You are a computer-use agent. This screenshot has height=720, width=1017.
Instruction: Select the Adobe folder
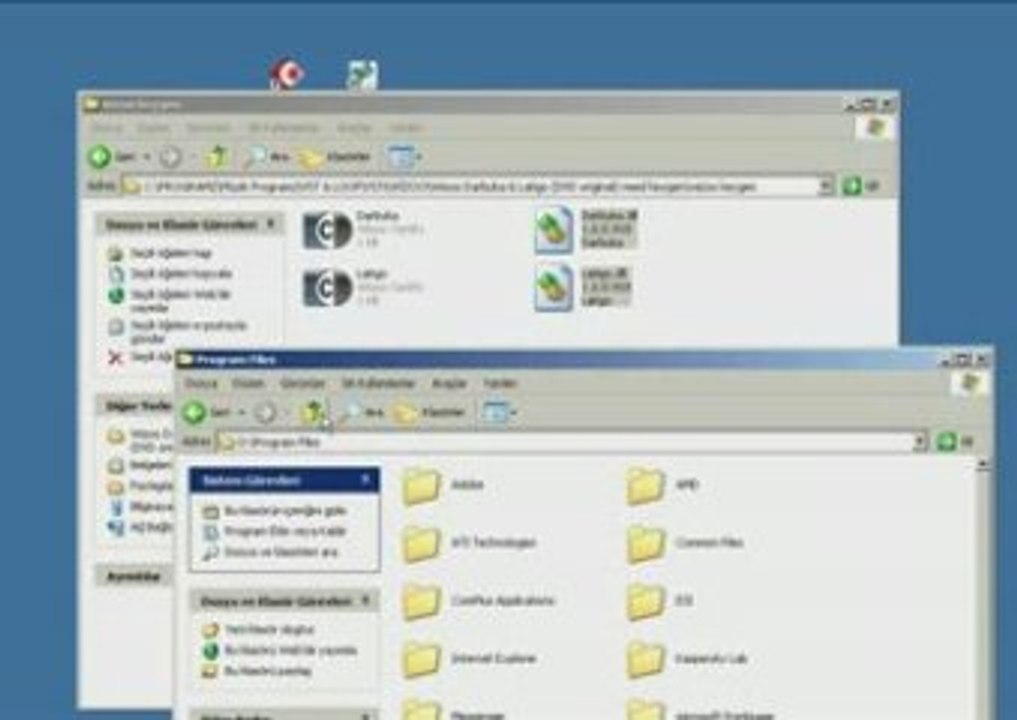click(x=442, y=486)
